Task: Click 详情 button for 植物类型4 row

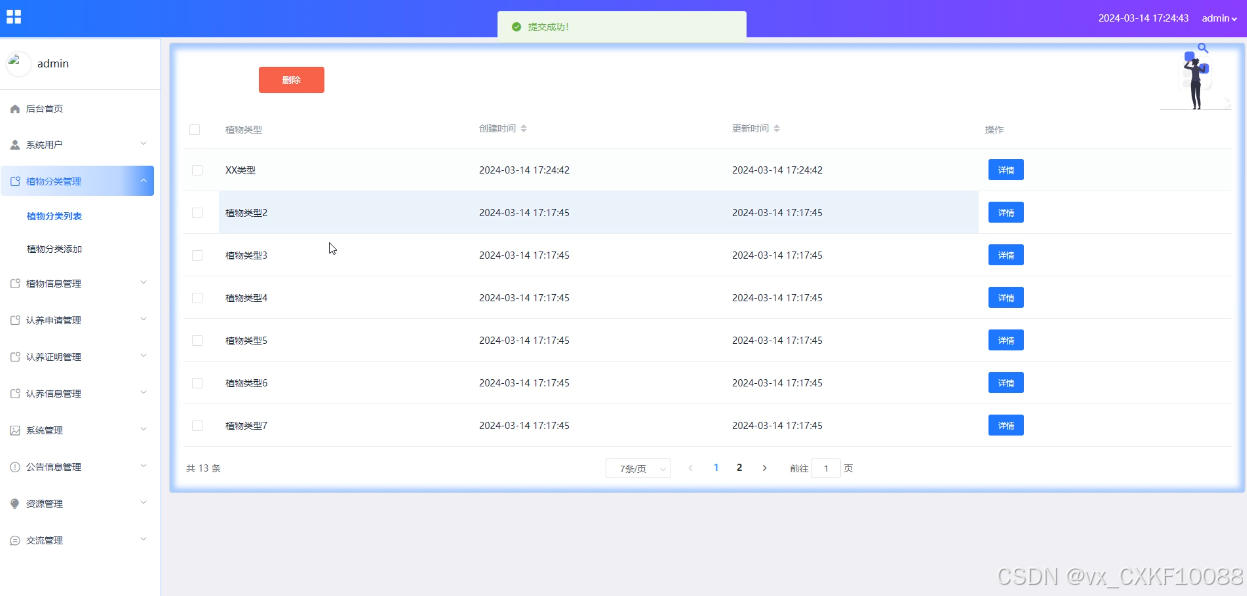Action: pos(1006,298)
